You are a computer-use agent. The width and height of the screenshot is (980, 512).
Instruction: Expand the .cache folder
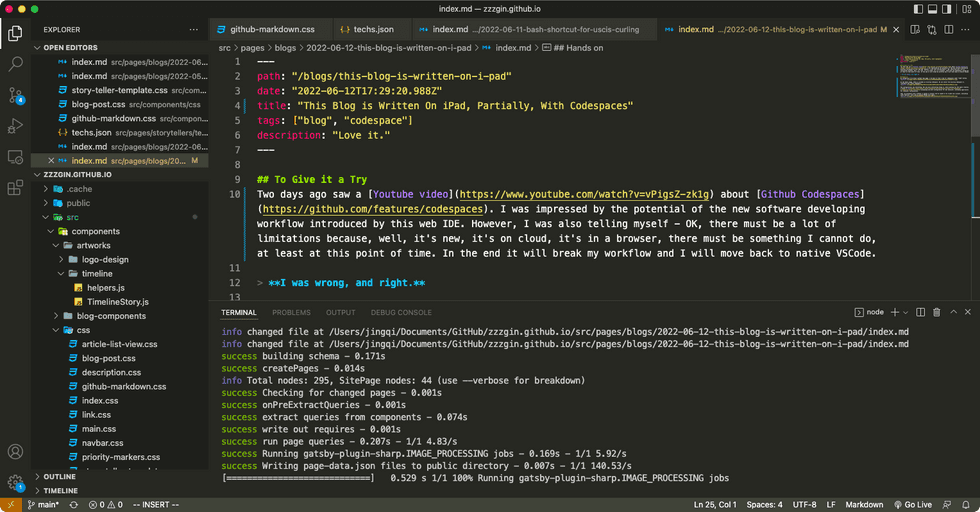[x=46, y=189]
